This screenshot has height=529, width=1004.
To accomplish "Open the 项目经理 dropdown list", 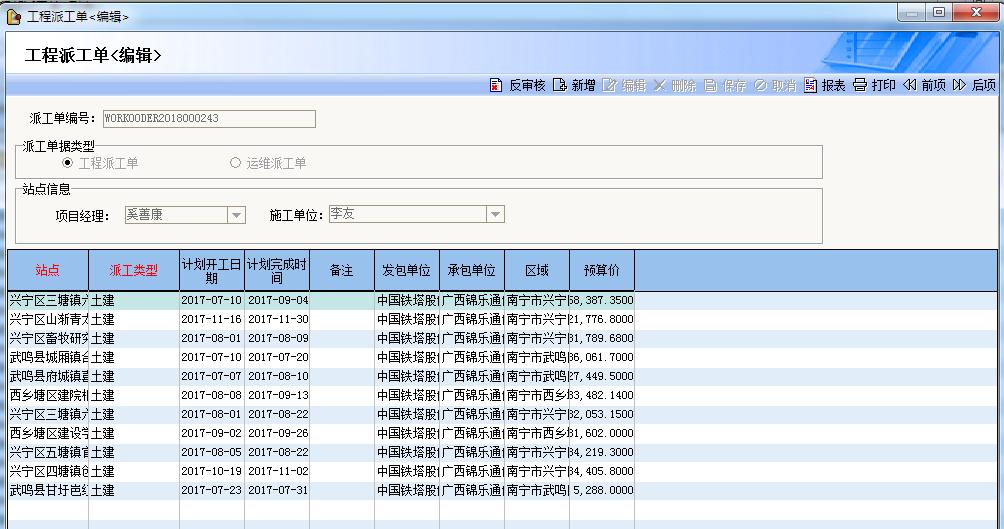I will click(x=236, y=215).
